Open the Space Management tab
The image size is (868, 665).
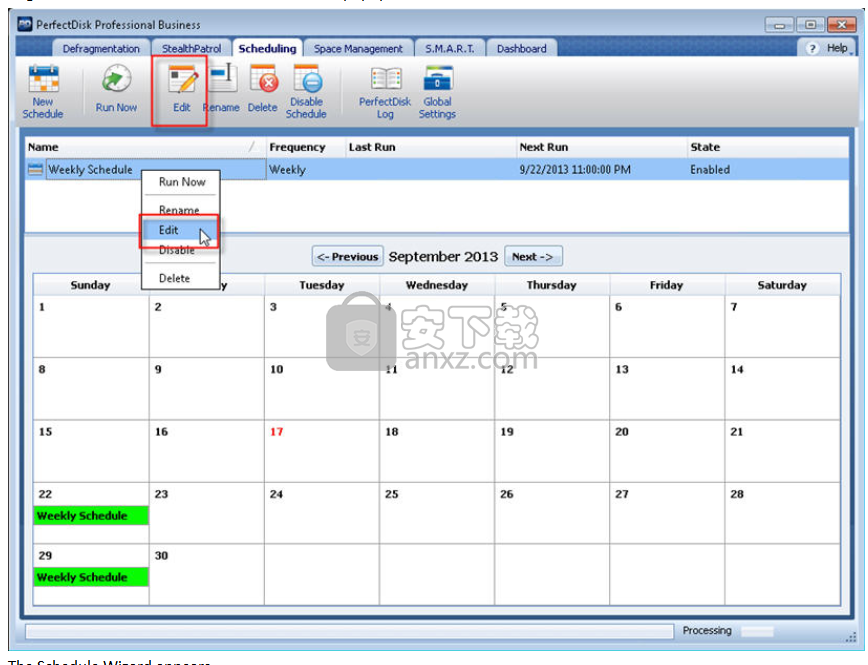(359, 49)
